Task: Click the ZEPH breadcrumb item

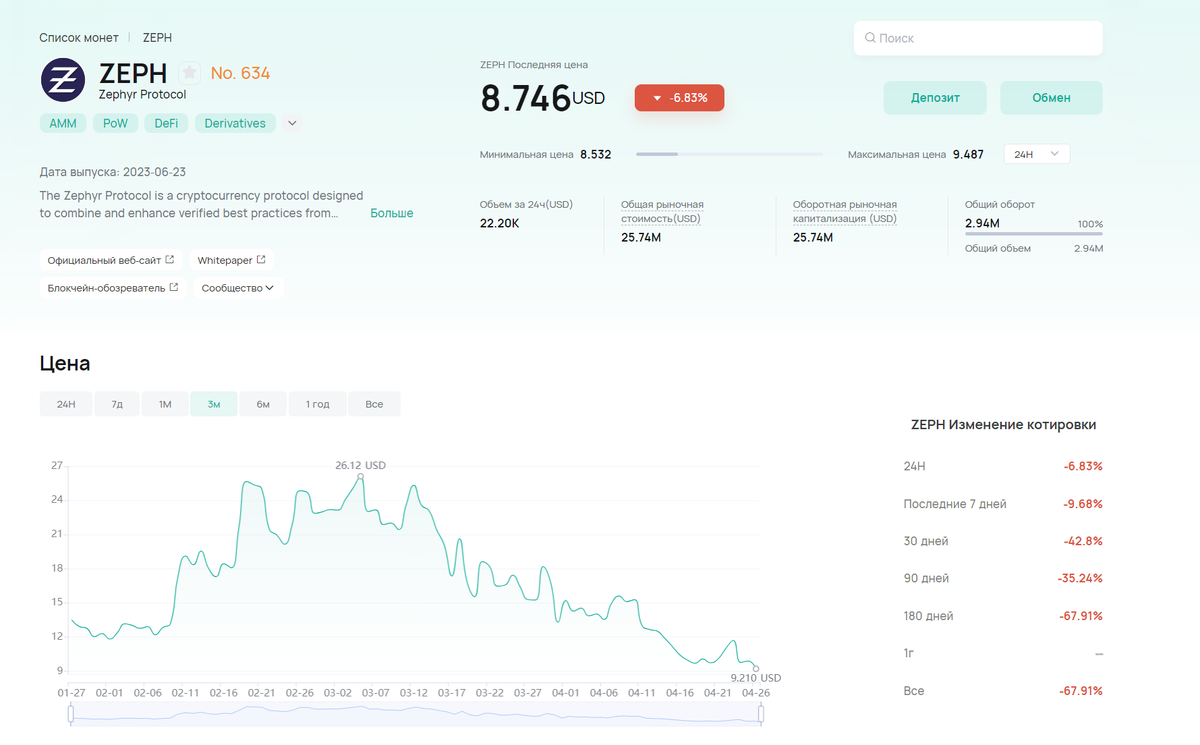Action: 158,37
